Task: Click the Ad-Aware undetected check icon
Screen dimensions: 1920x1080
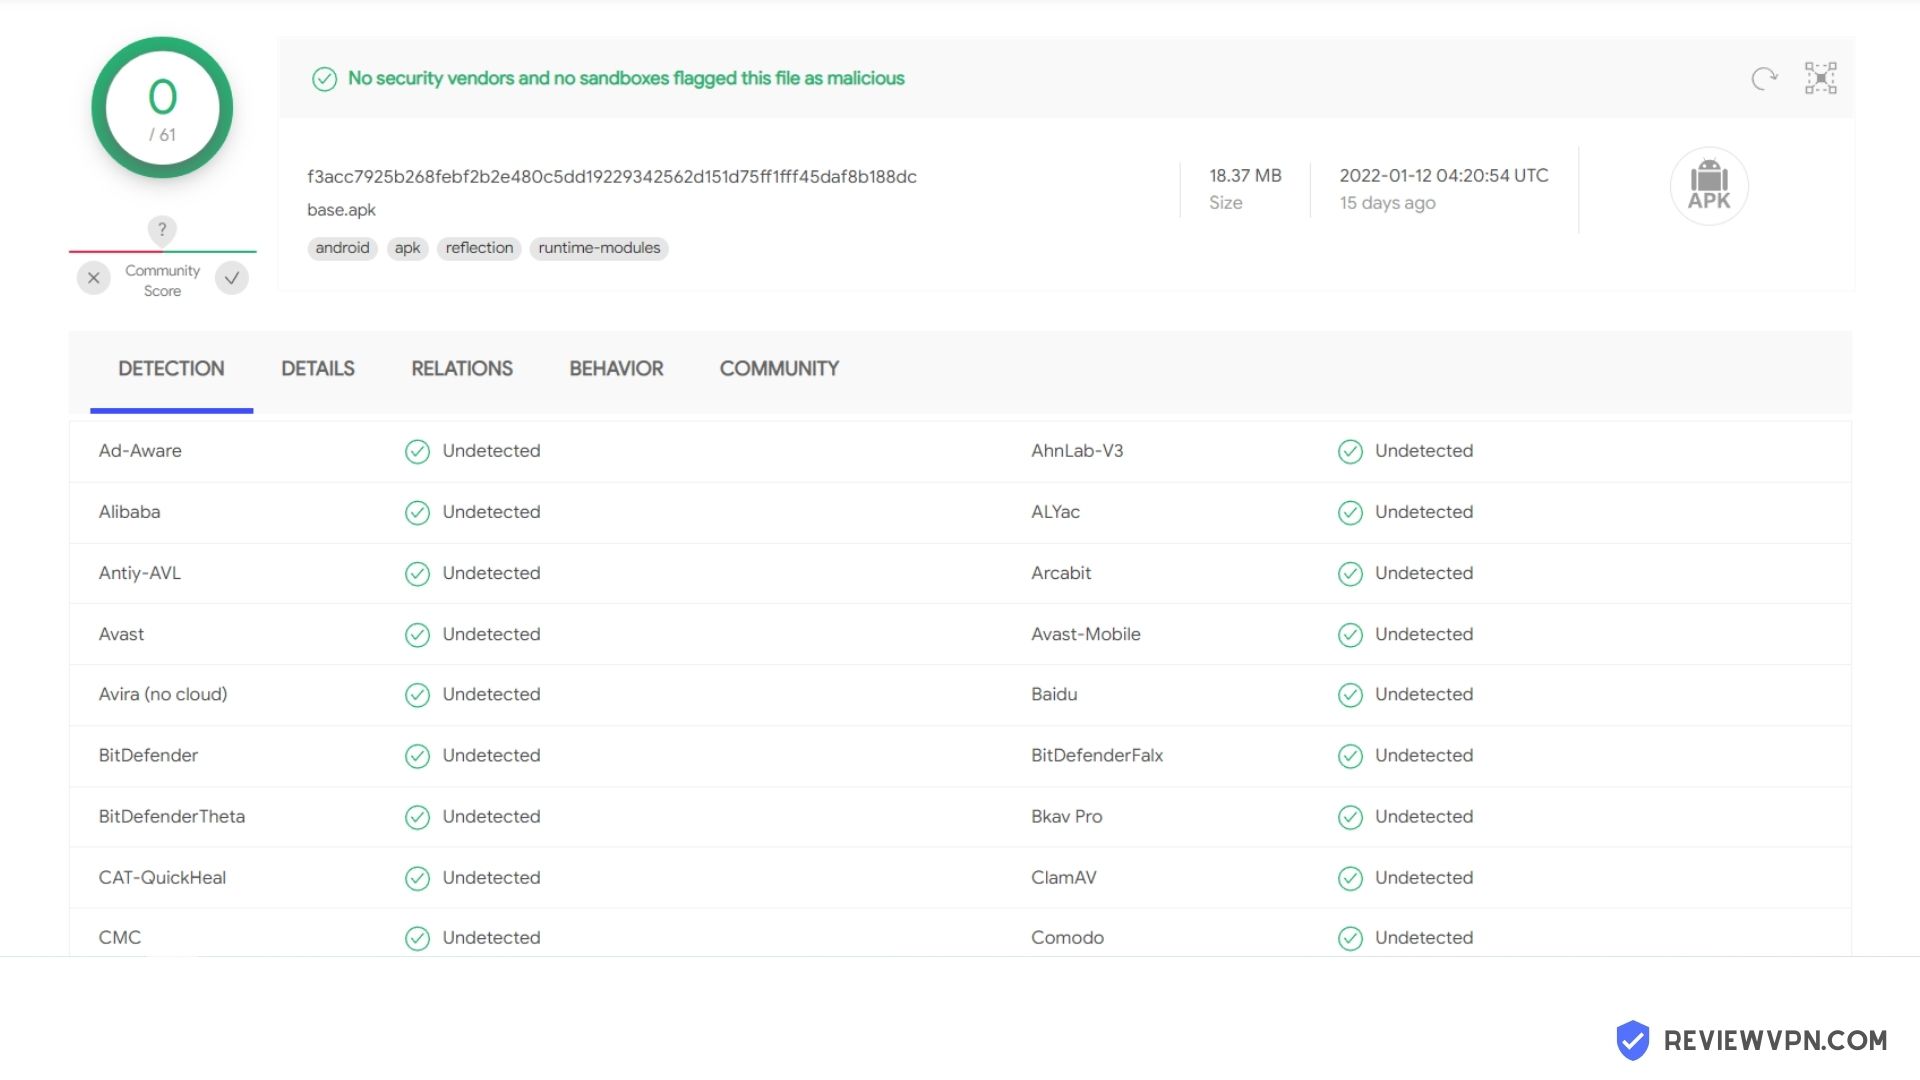Action: 417,452
